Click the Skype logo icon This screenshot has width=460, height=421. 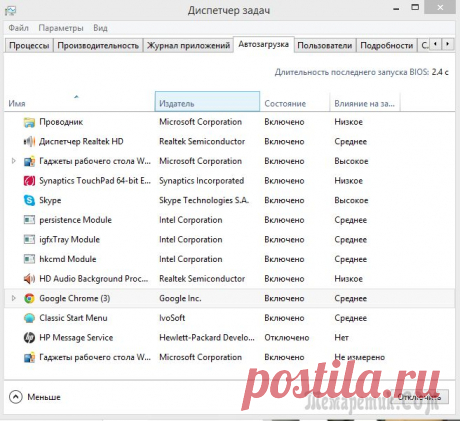29,200
